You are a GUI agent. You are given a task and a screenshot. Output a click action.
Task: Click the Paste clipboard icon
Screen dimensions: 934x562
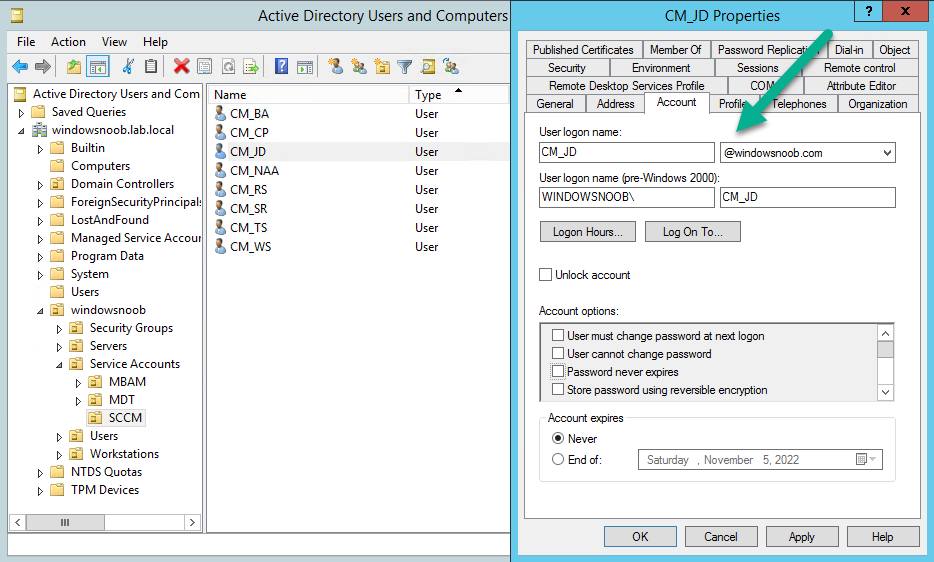tap(151, 66)
